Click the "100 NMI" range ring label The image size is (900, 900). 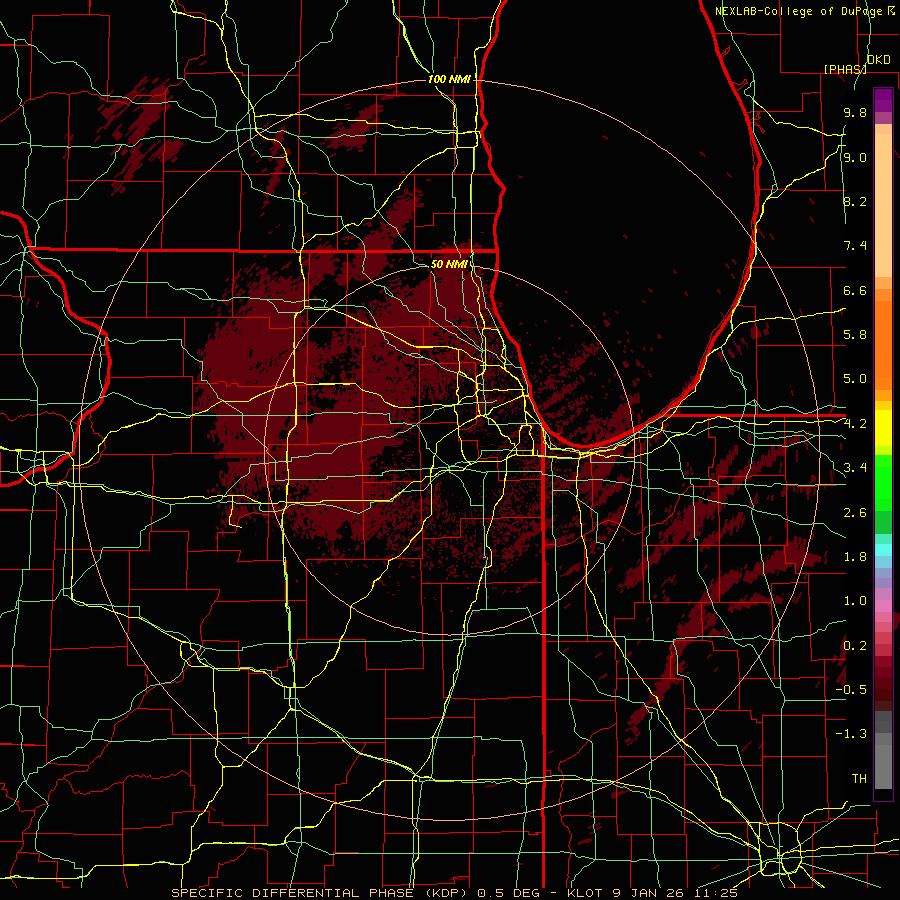[449, 79]
